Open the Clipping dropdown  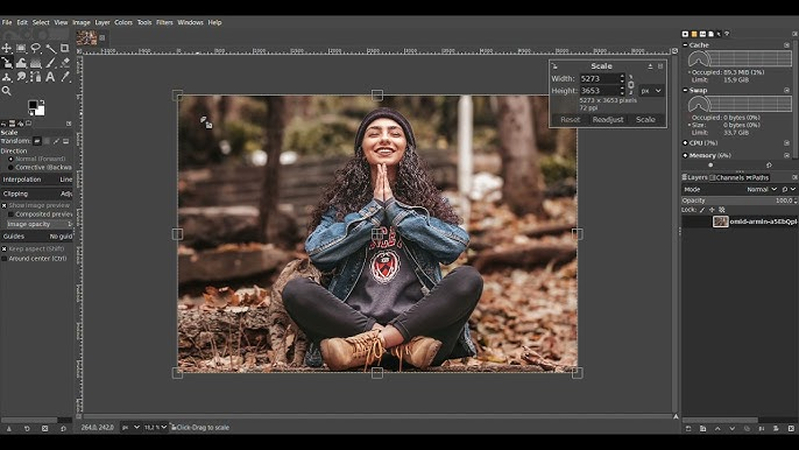click(x=37, y=194)
